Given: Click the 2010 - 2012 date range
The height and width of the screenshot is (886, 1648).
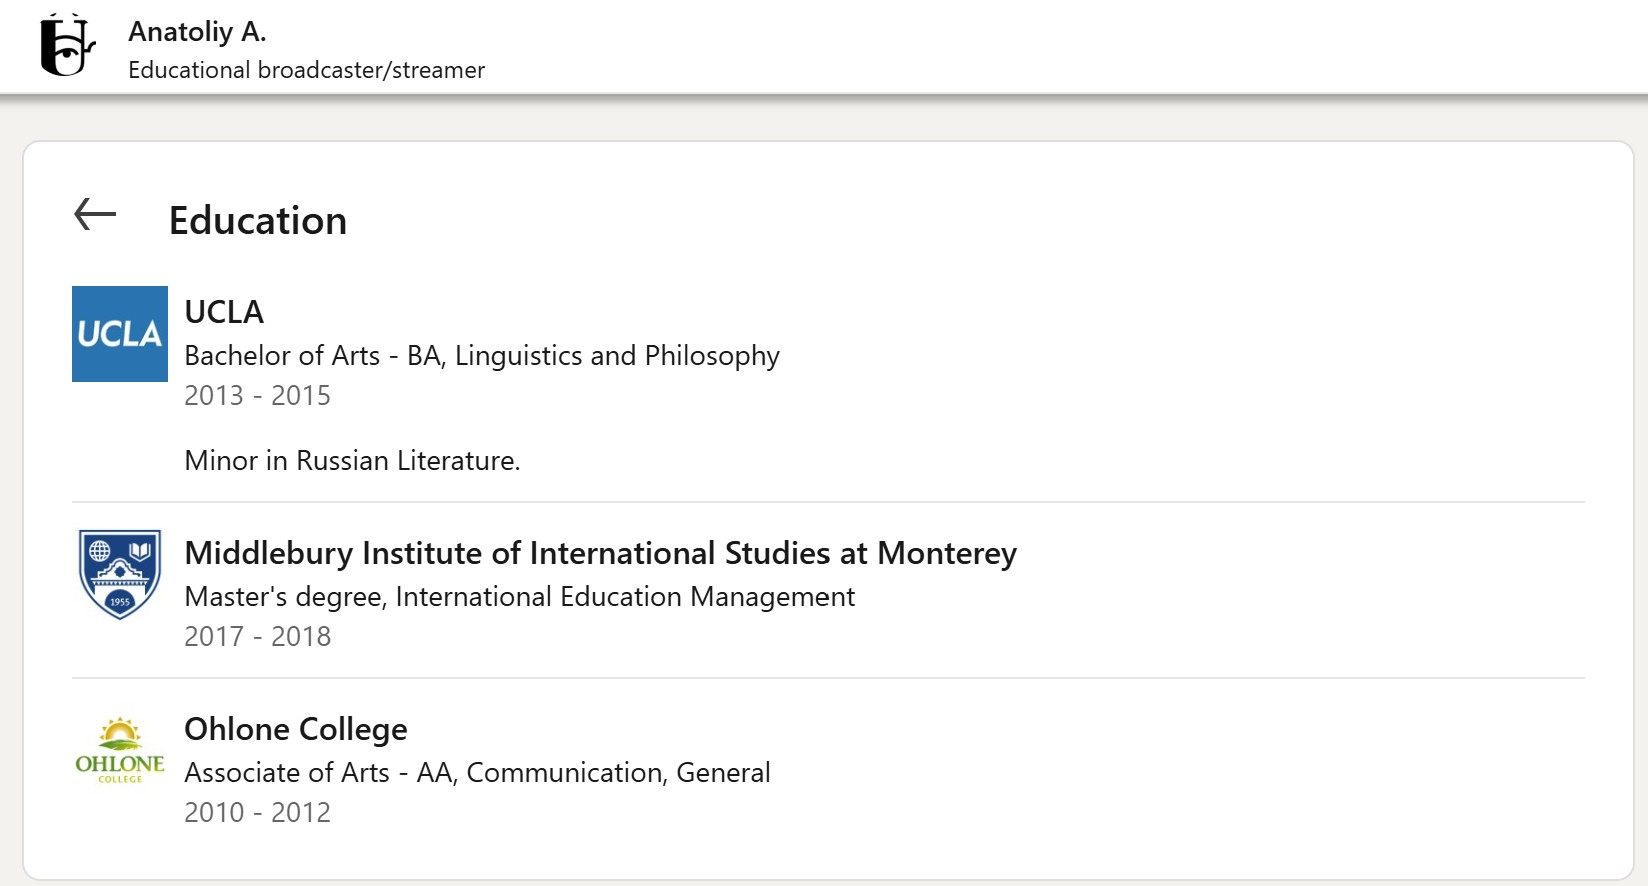Looking at the screenshot, I should [x=257, y=813].
